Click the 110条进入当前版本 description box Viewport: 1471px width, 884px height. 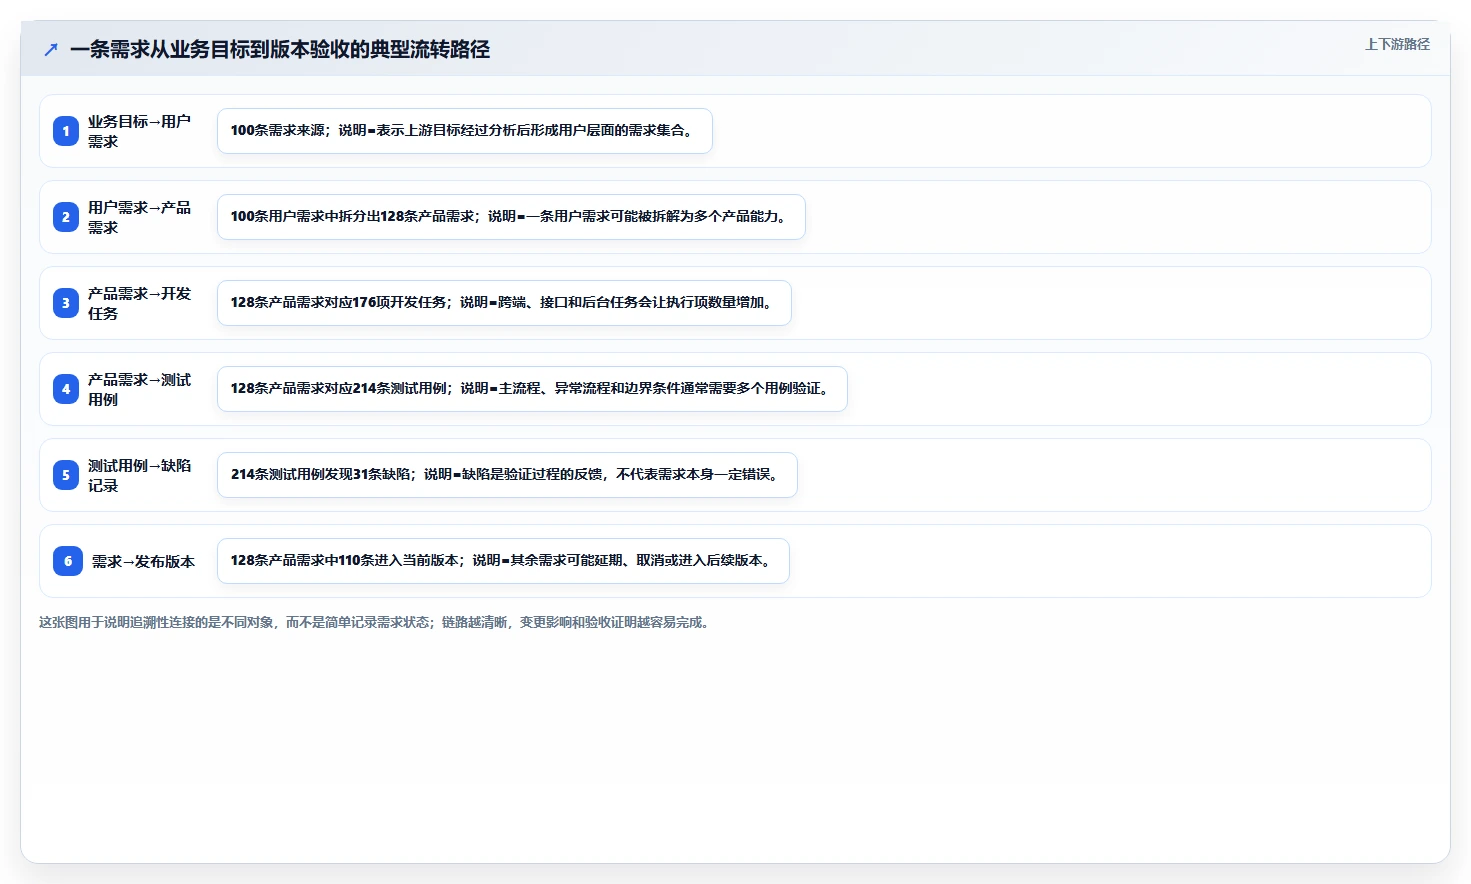(503, 561)
